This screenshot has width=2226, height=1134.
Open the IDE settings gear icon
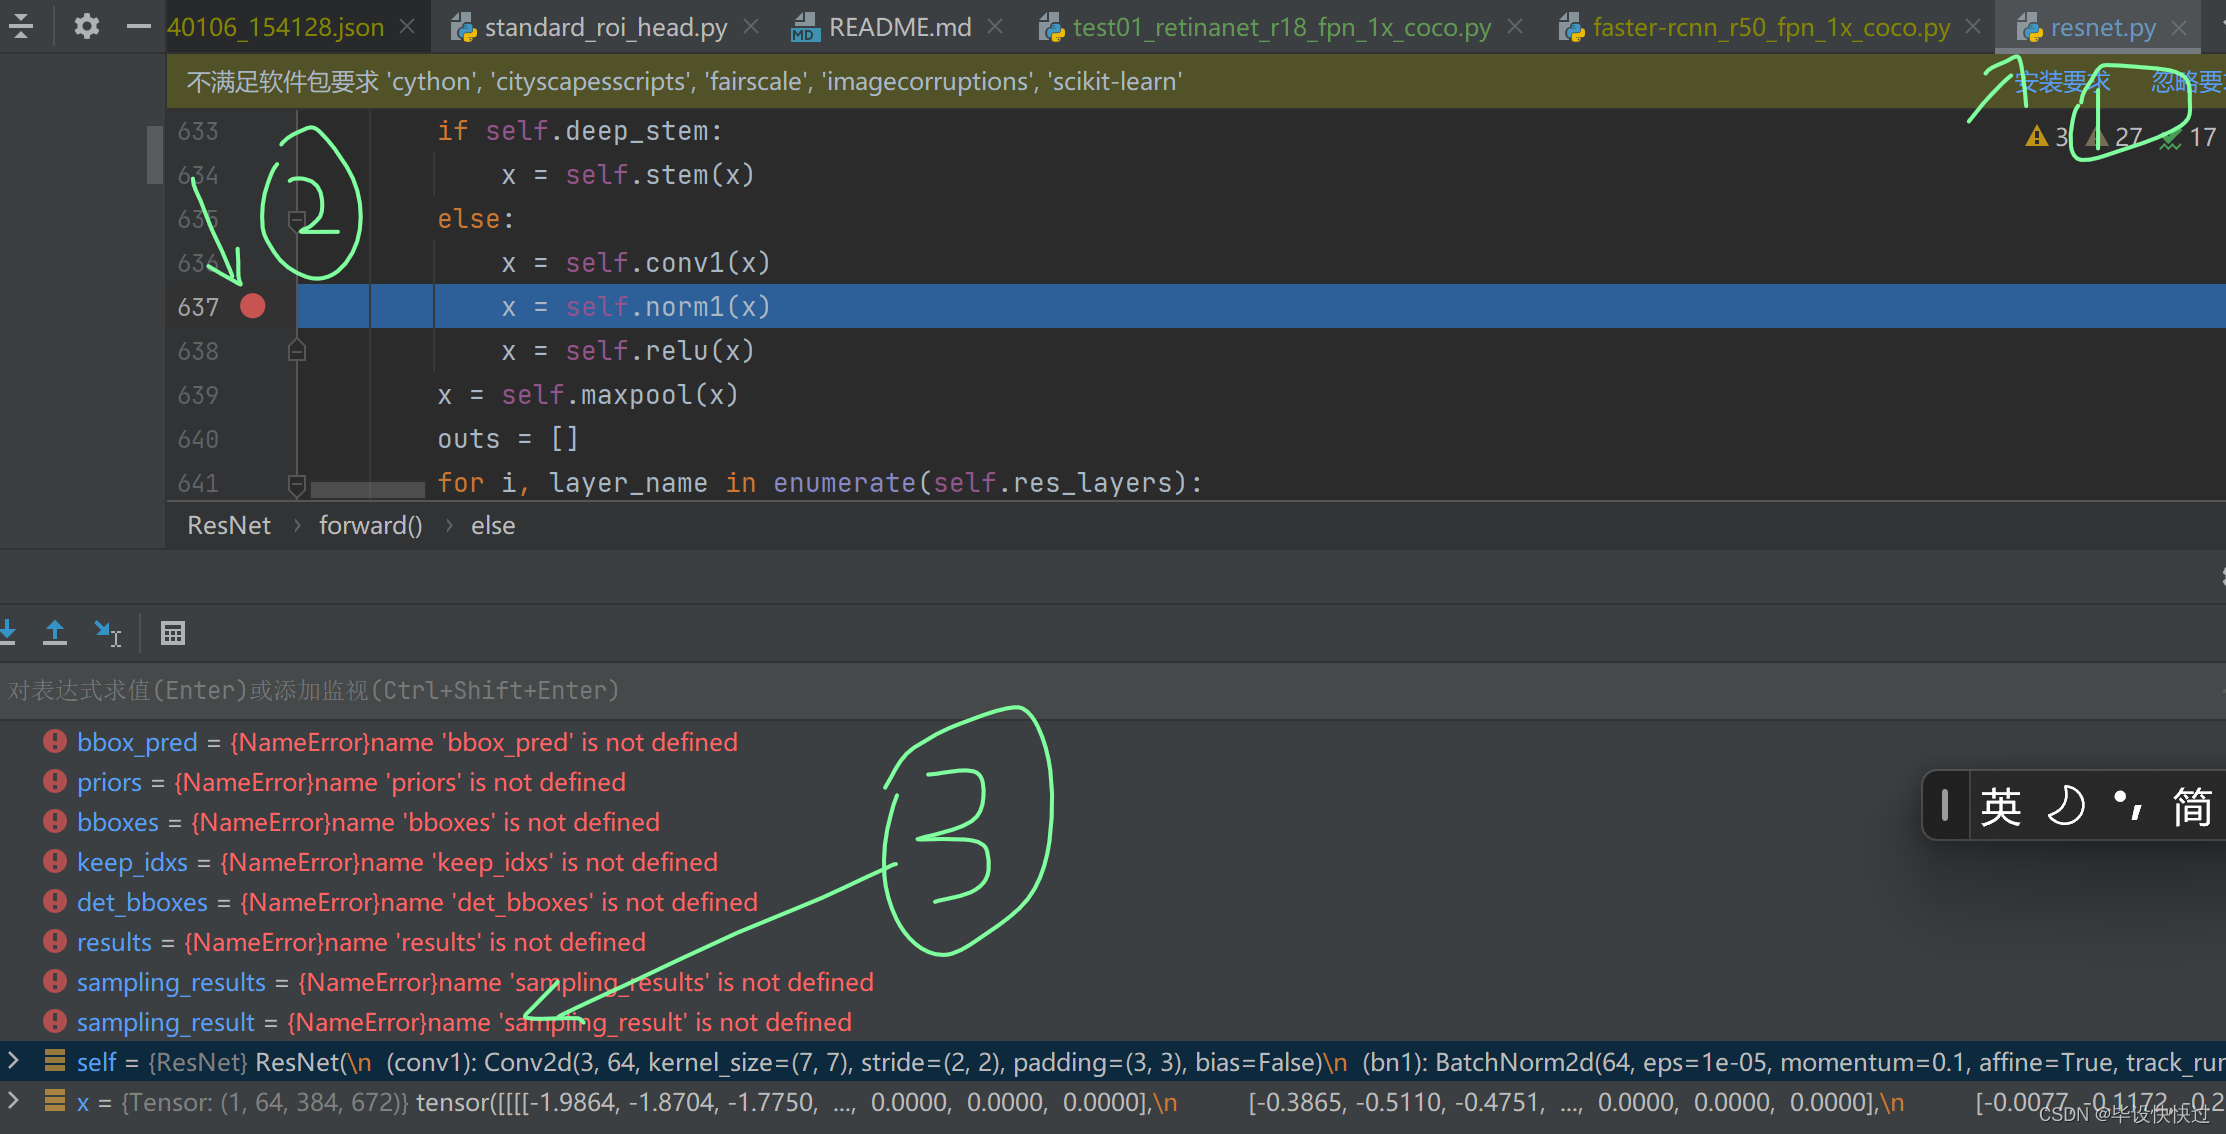[86, 27]
